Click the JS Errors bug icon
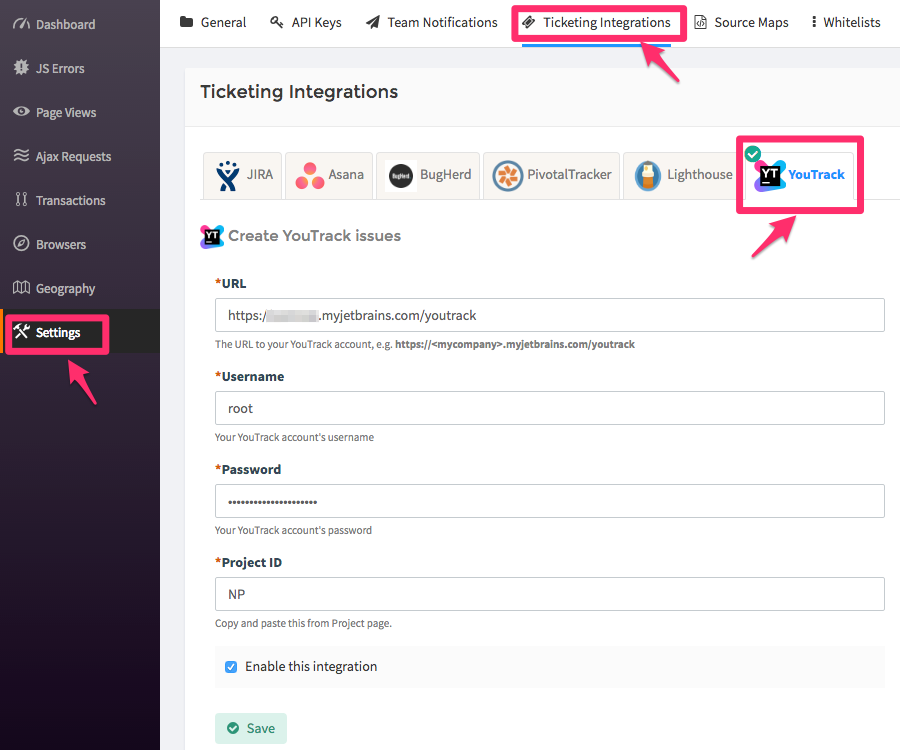The image size is (900, 750). 21,68
